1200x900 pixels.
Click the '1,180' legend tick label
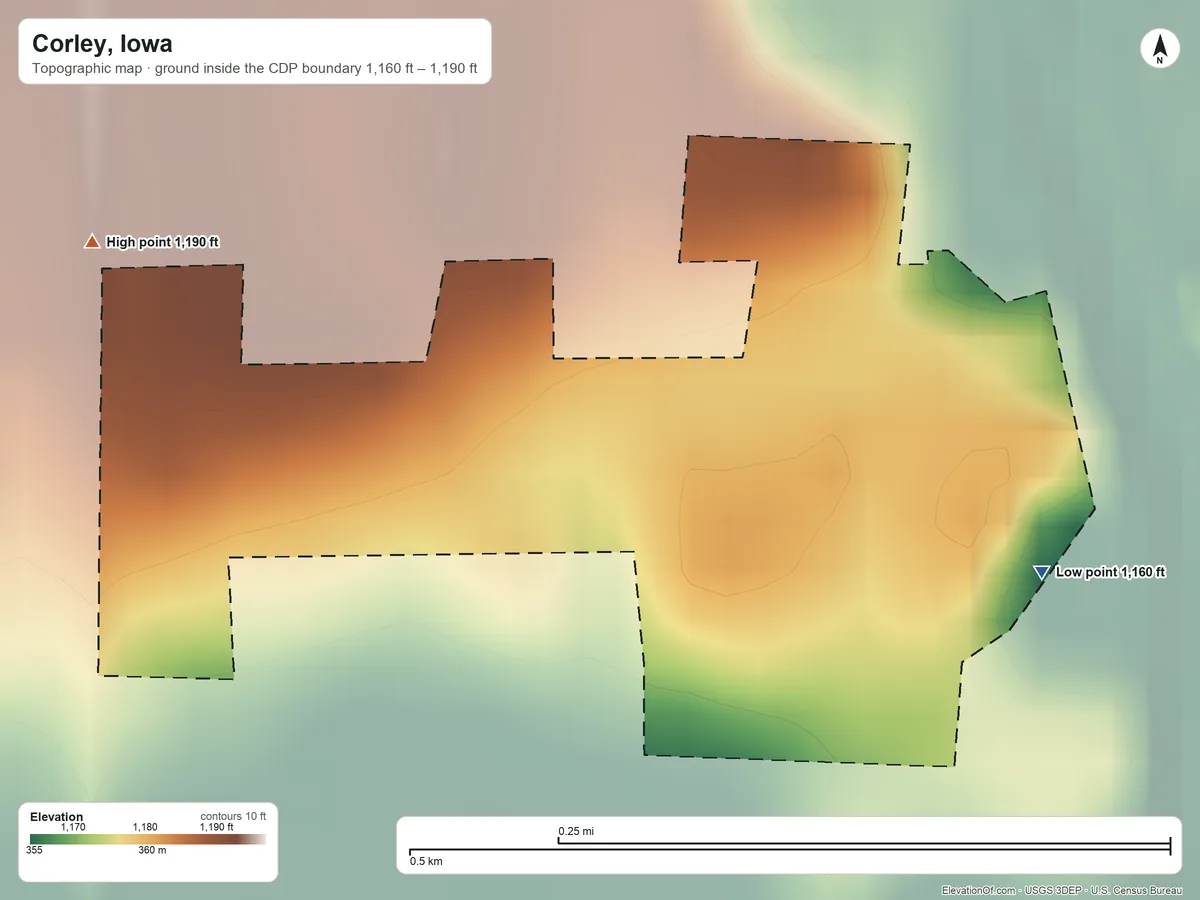[145, 827]
